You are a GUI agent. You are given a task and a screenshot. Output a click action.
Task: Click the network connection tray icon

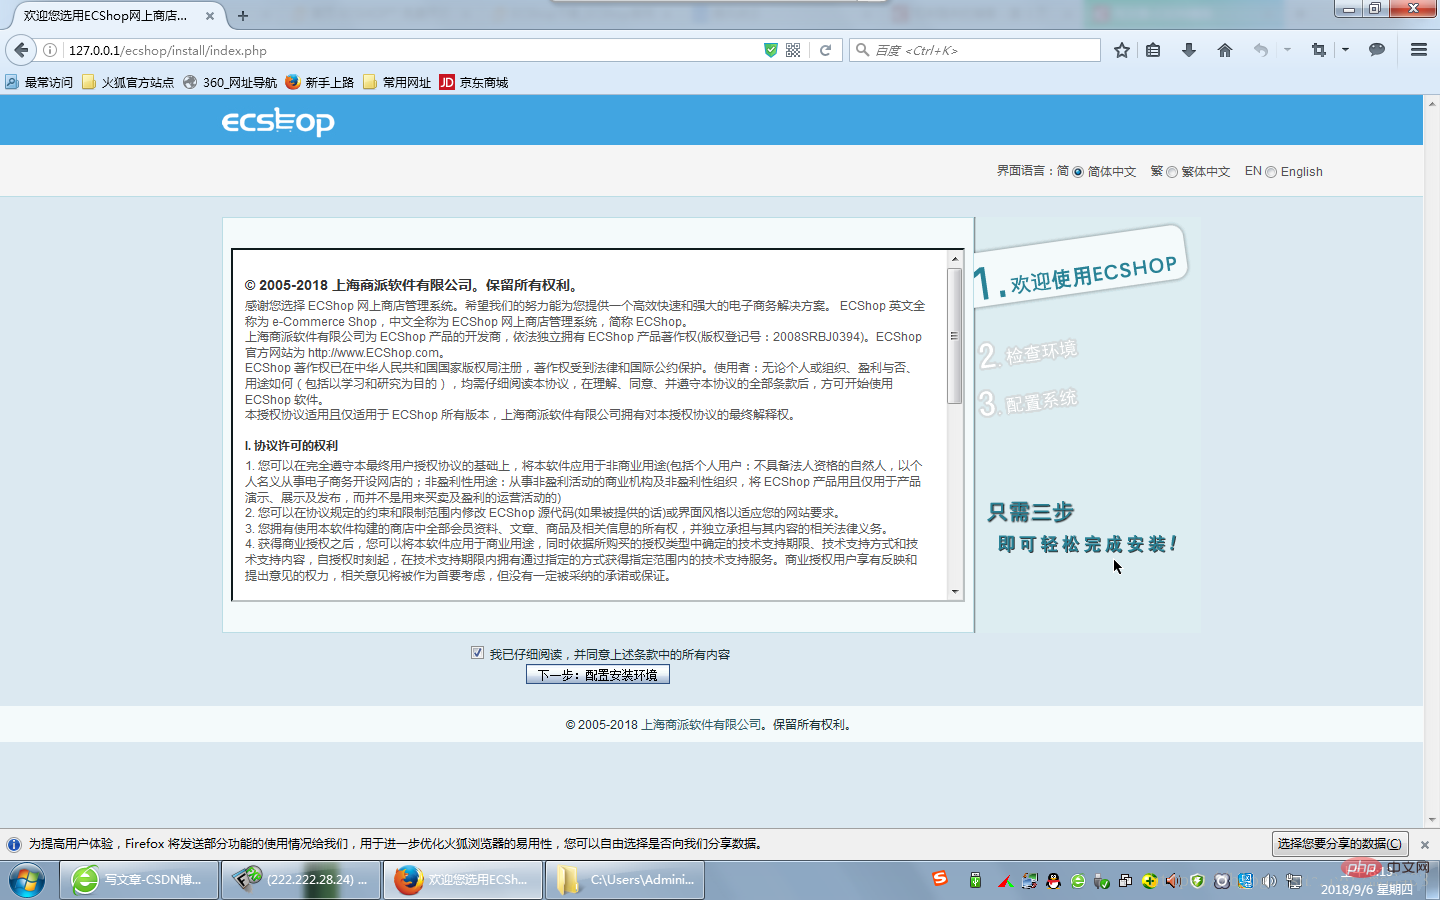[x=1293, y=881]
